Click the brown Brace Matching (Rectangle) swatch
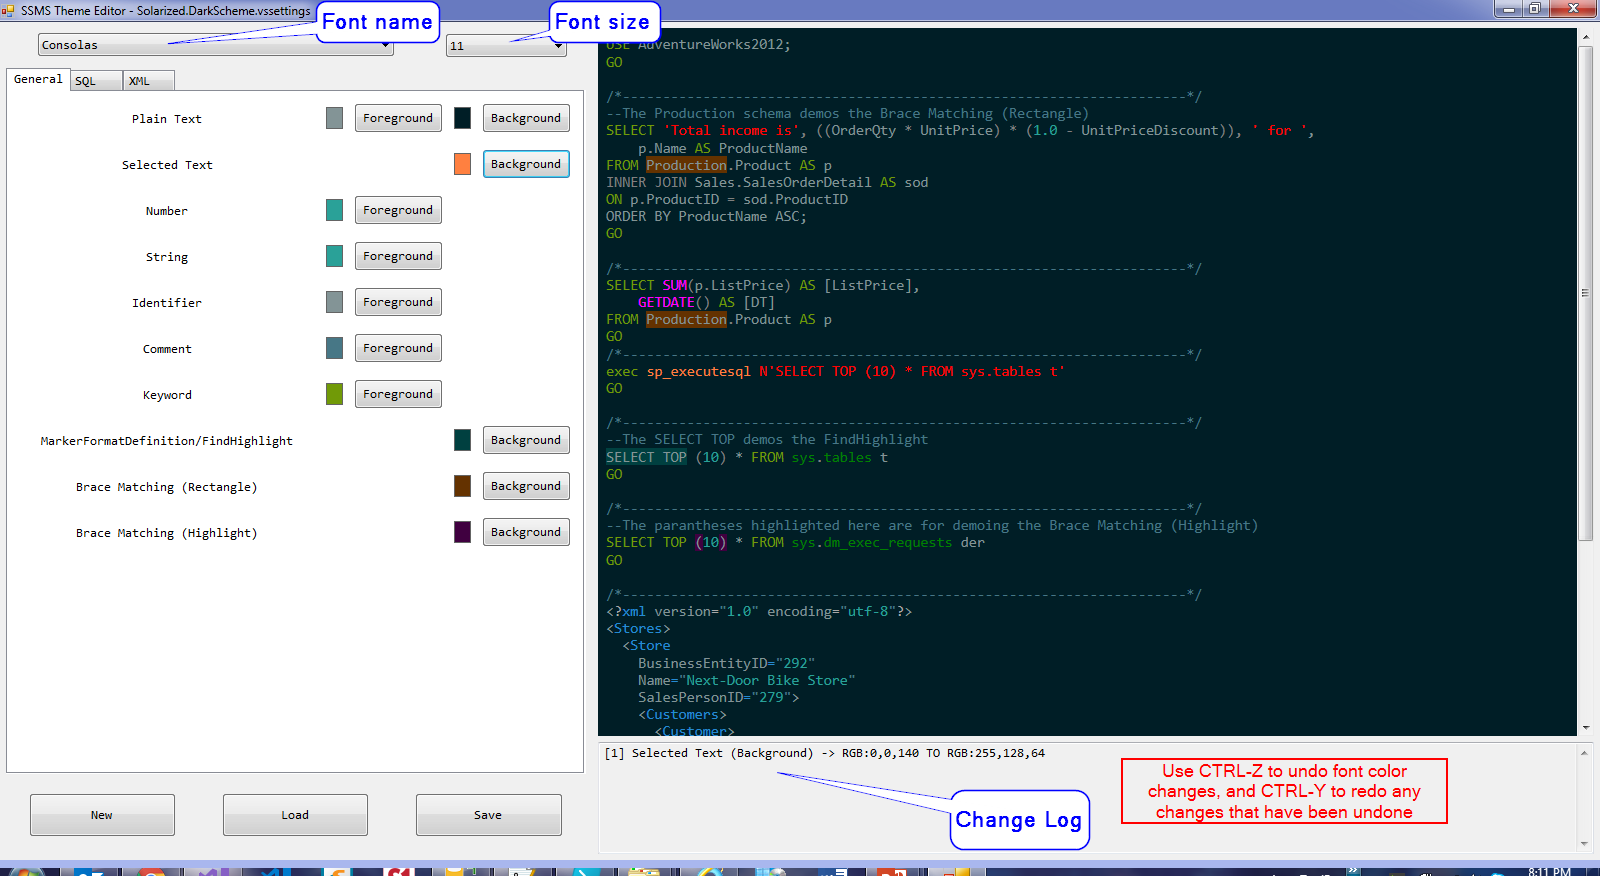The width and height of the screenshot is (1600, 876). click(462, 486)
